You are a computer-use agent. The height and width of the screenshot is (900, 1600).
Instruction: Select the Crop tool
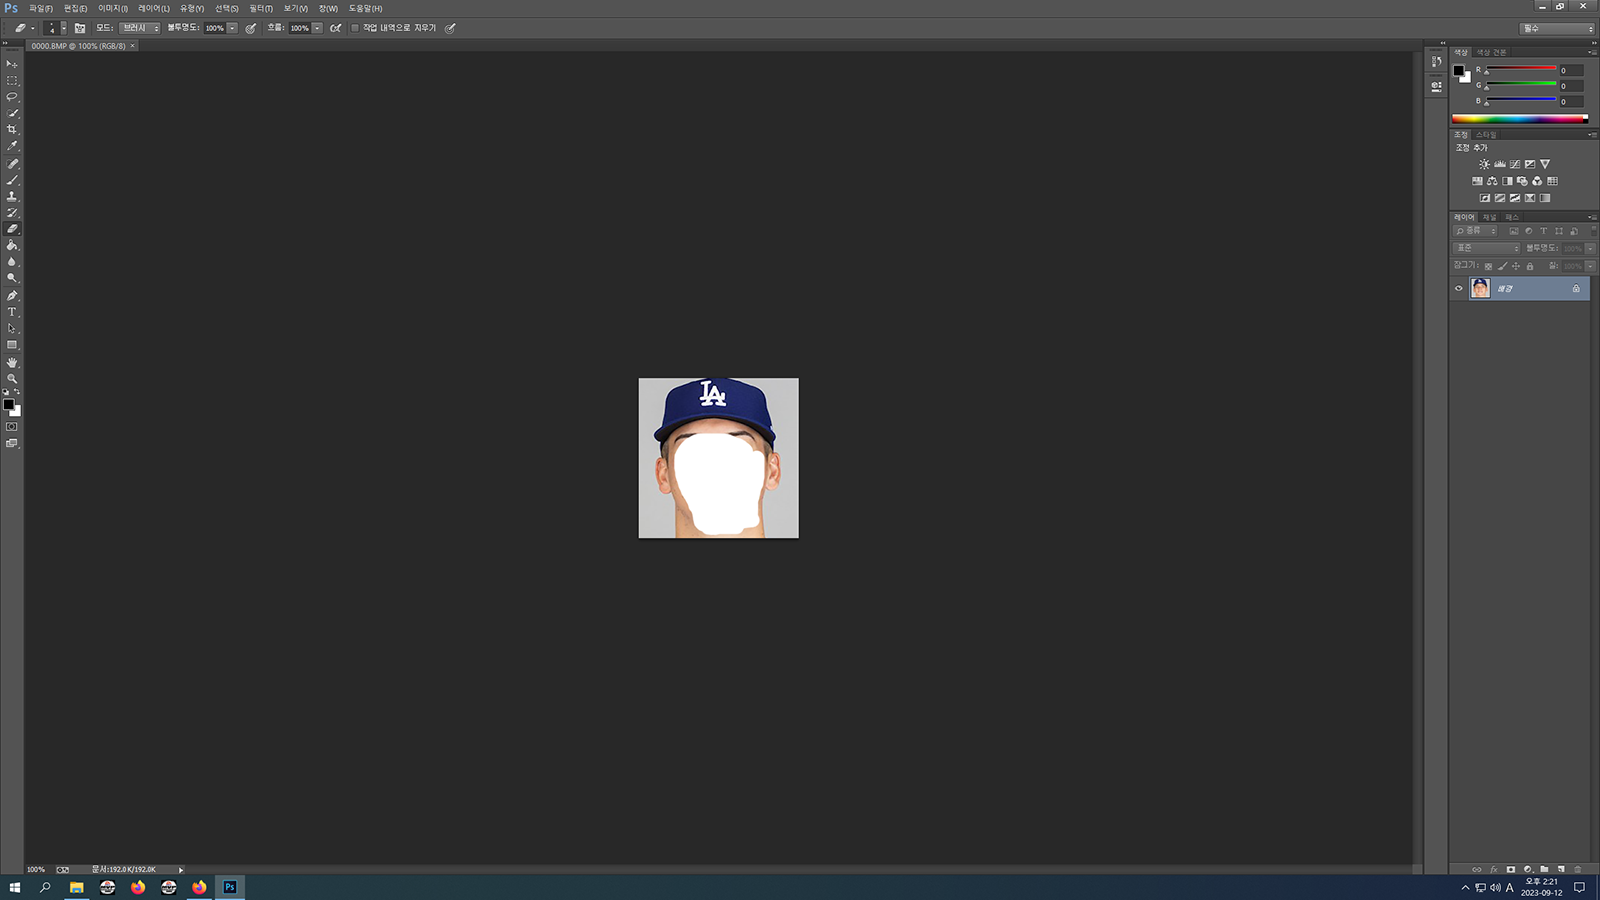[12, 130]
